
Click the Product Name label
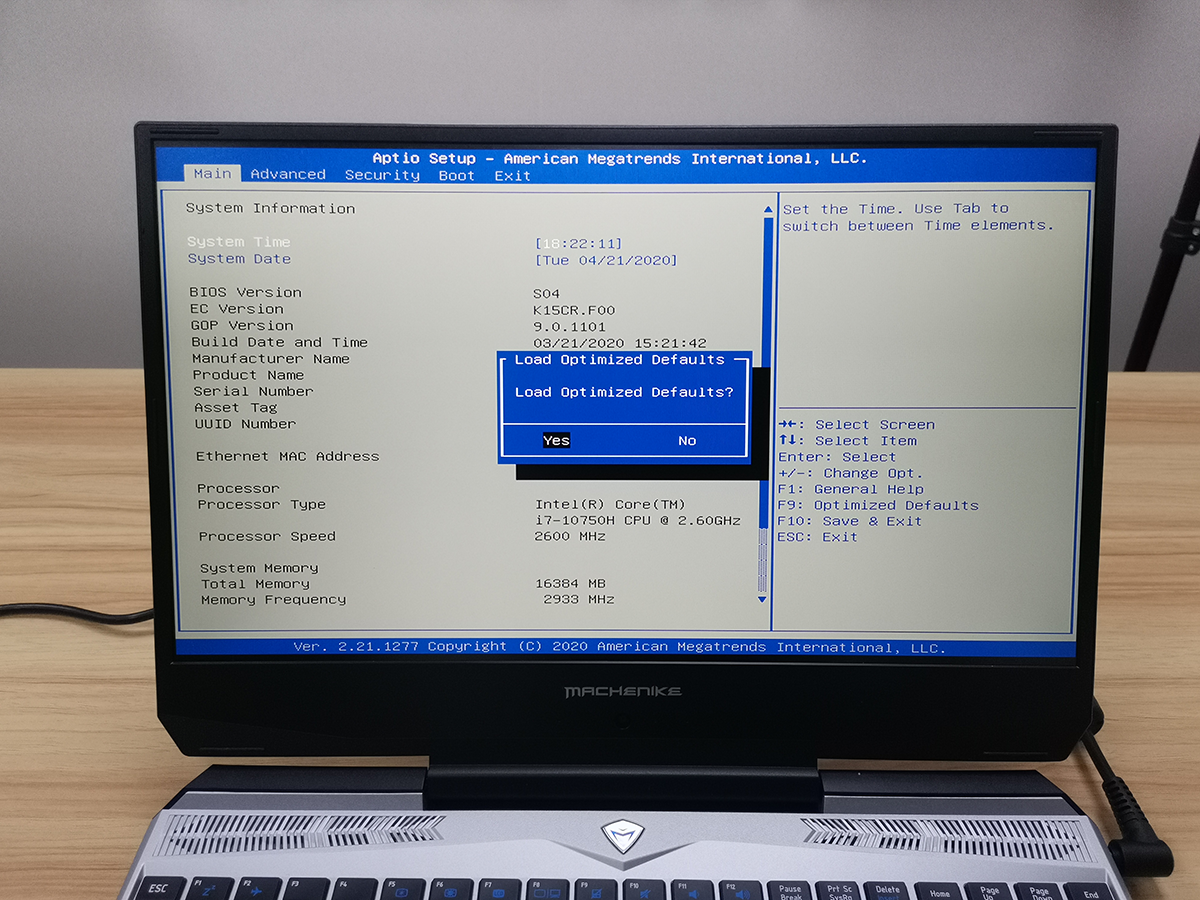coord(248,375)
